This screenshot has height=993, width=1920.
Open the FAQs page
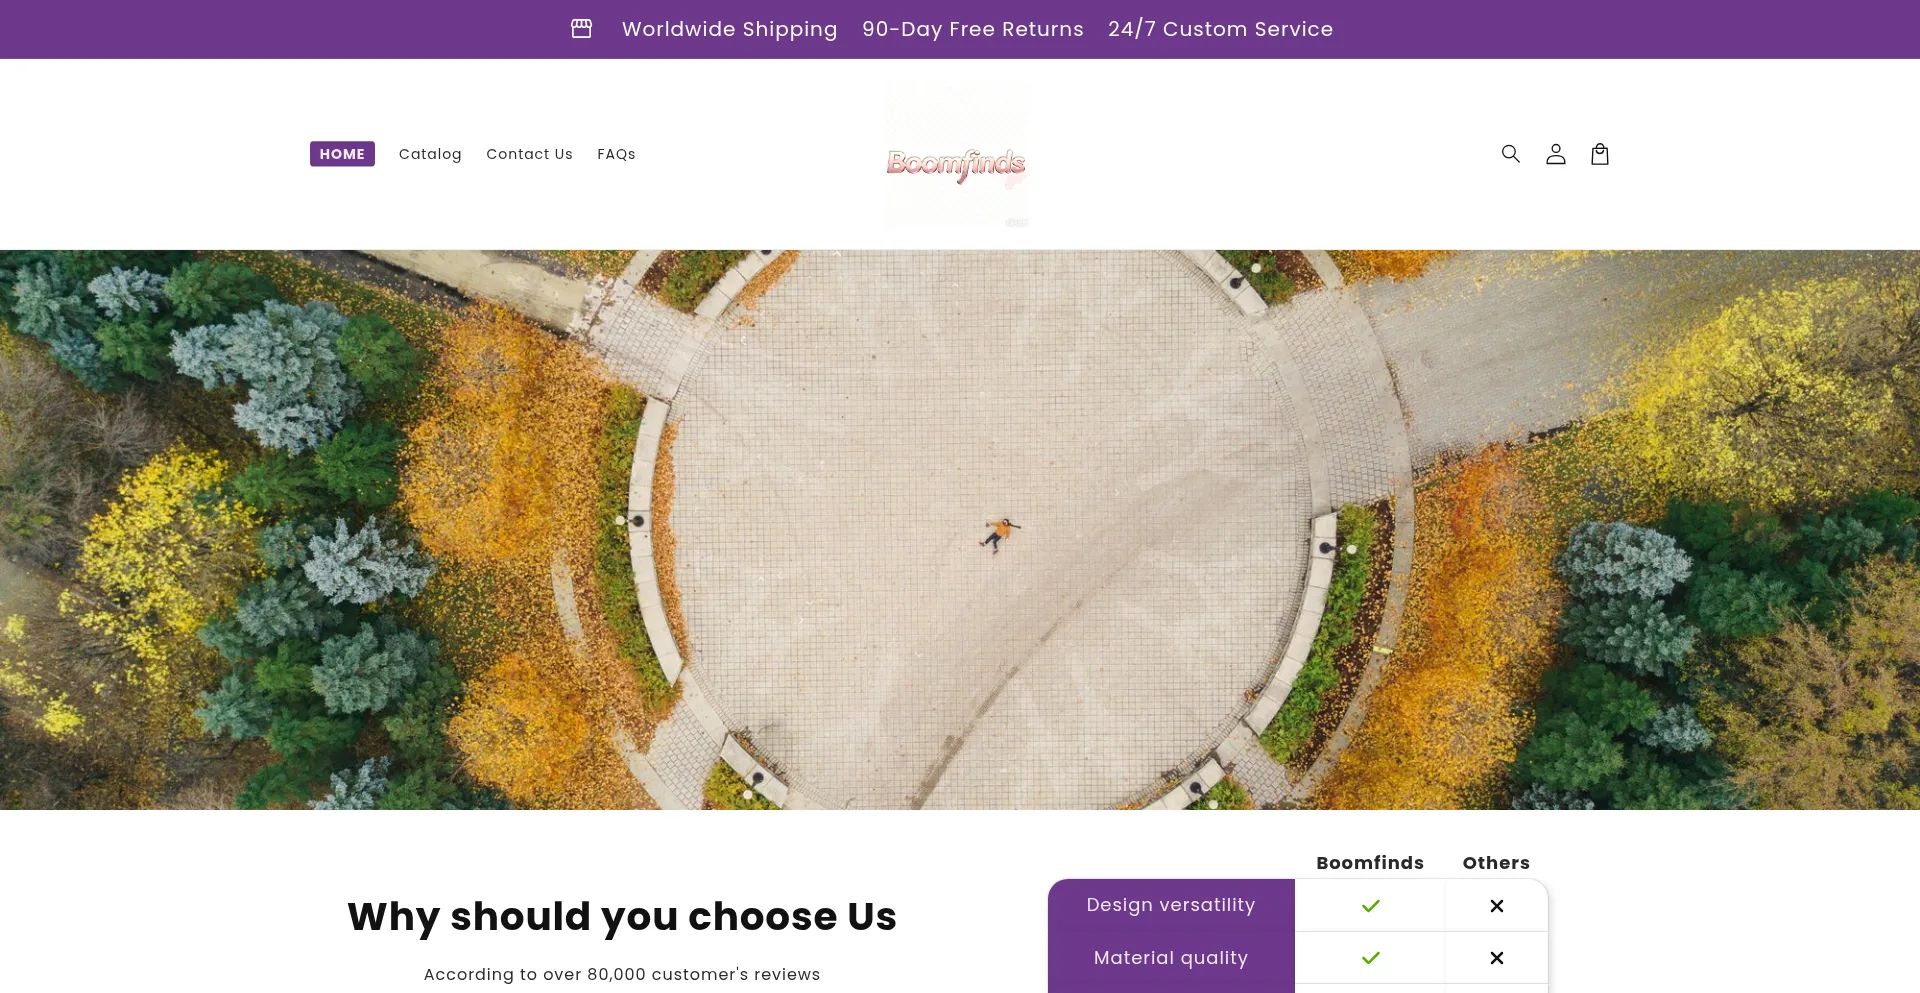pos(616,154)
